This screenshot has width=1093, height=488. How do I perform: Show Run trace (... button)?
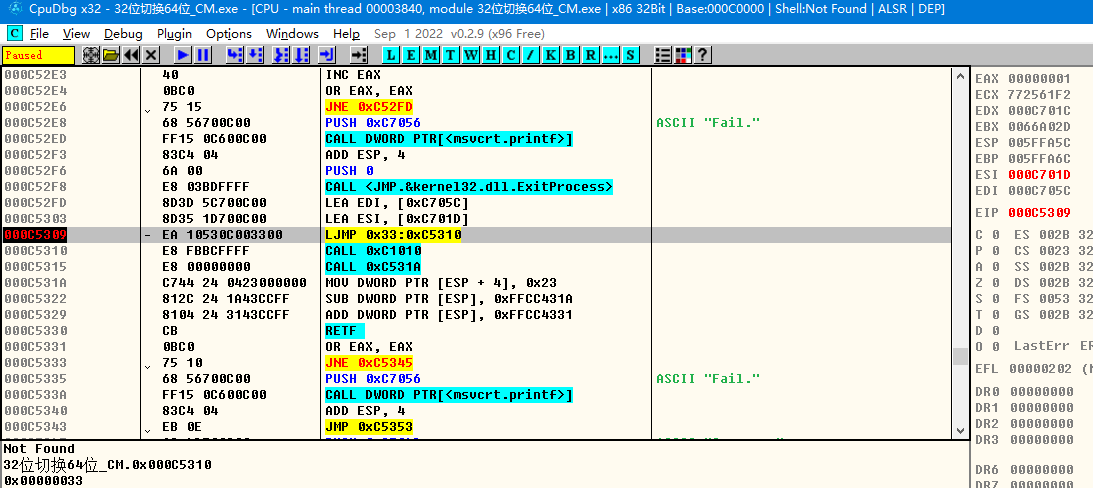click(x=611, y=56)
